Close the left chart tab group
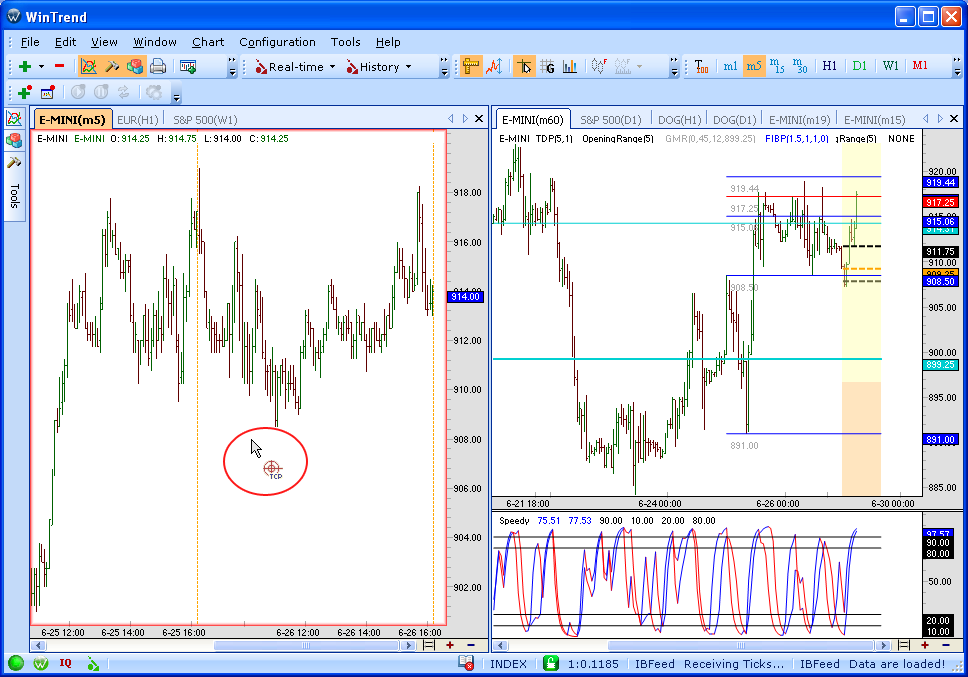Screen dimensions: 968x677 click(478, 118)
